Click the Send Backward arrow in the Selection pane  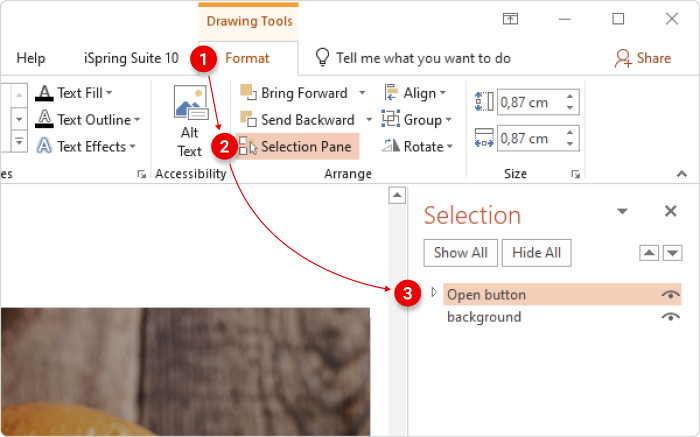pos(673,253)
